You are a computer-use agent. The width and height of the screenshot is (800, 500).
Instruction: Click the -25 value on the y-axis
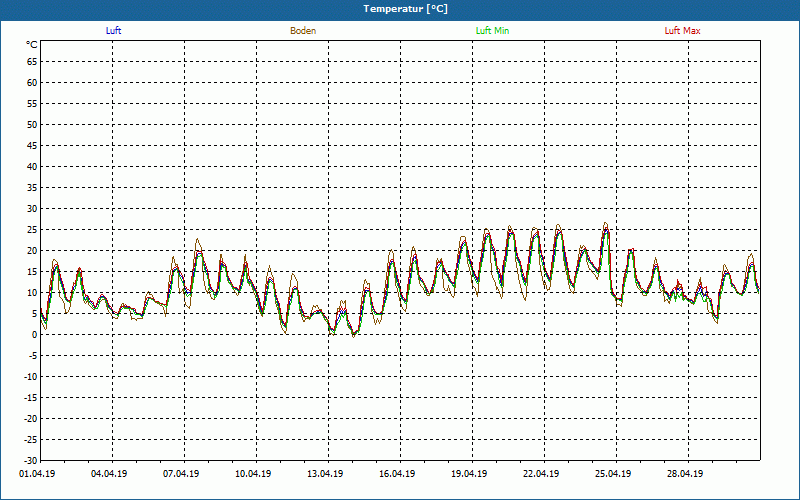pos(30,440)
